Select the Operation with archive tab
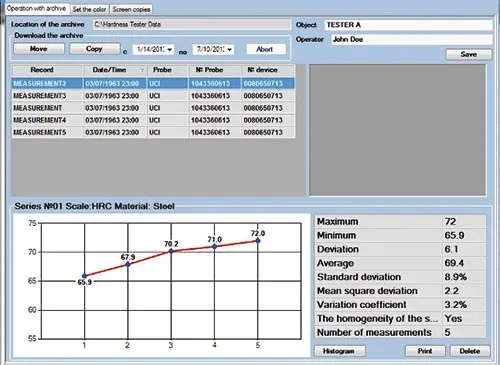This screenshot has width=500, height=365. pyautogui.click(x=36, y=8)
